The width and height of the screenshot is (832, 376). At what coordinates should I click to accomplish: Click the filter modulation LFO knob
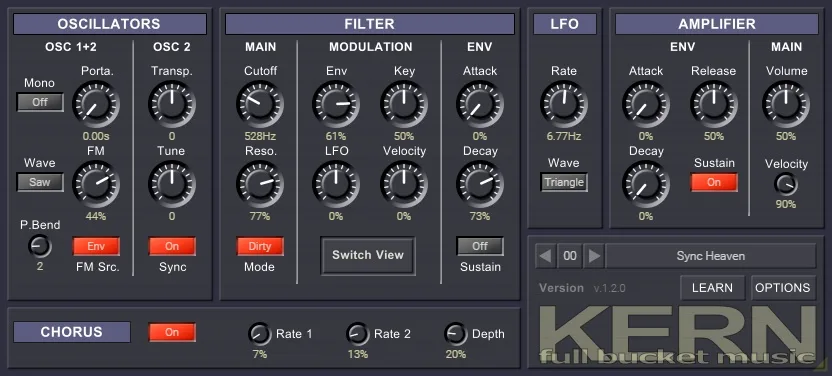click(x=336, y=184)
